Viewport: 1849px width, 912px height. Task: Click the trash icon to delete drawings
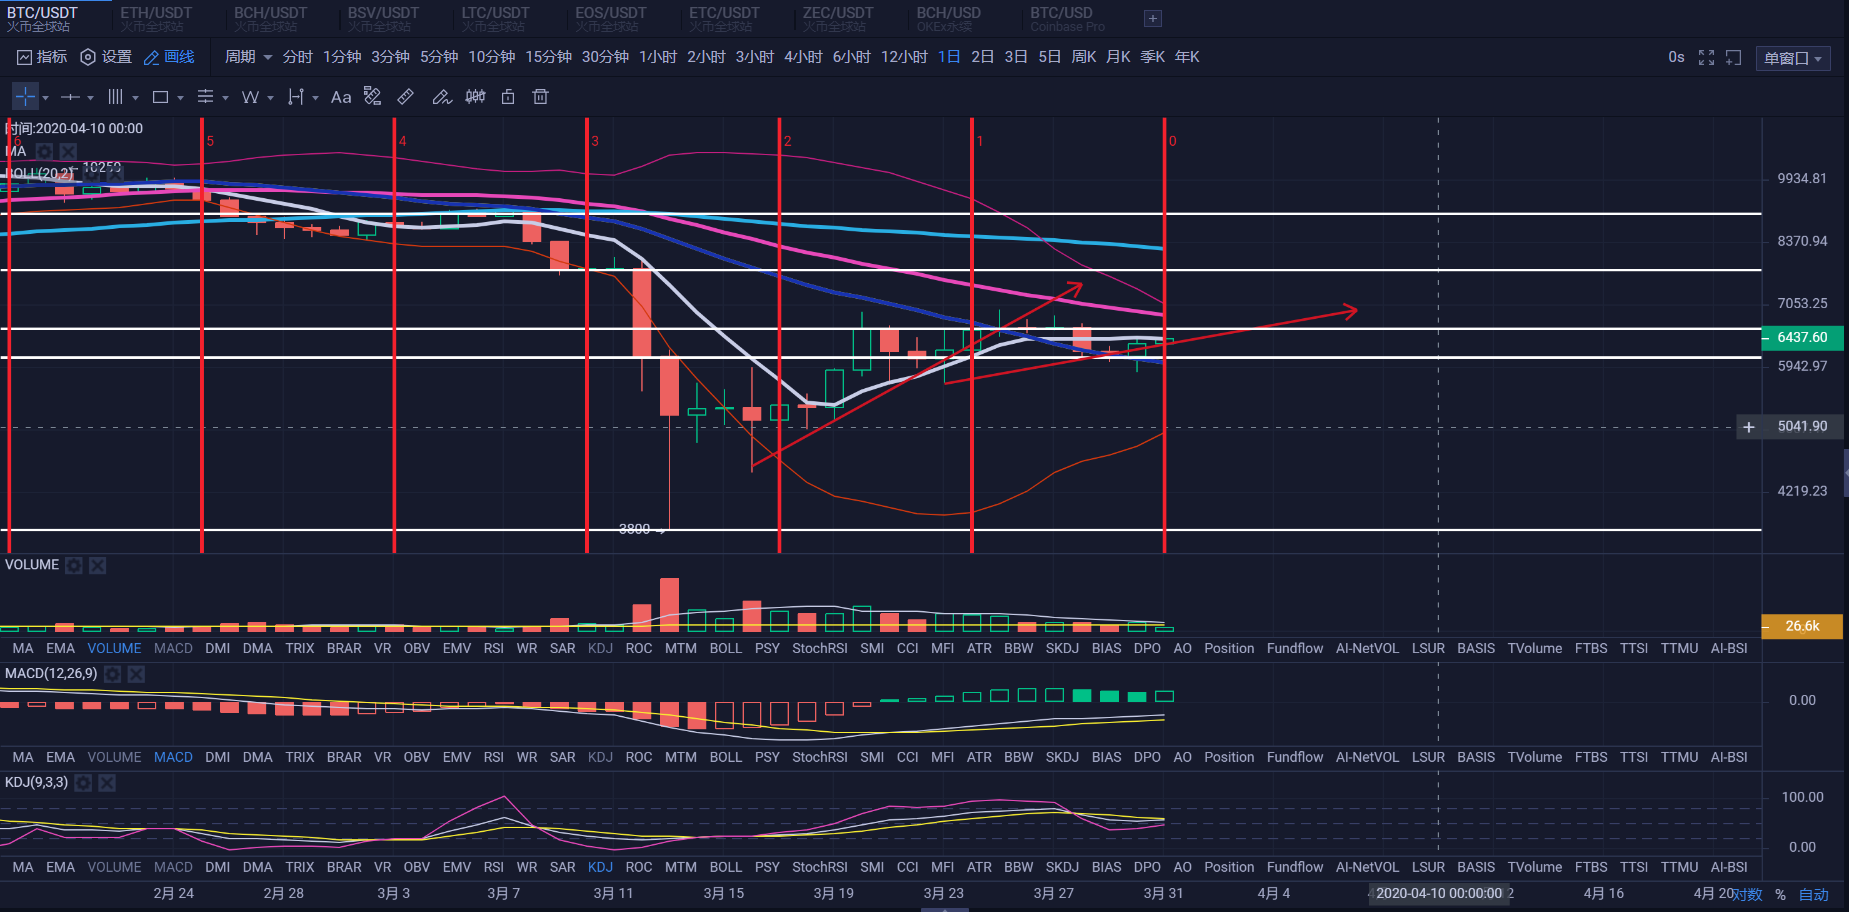point(541,97)
